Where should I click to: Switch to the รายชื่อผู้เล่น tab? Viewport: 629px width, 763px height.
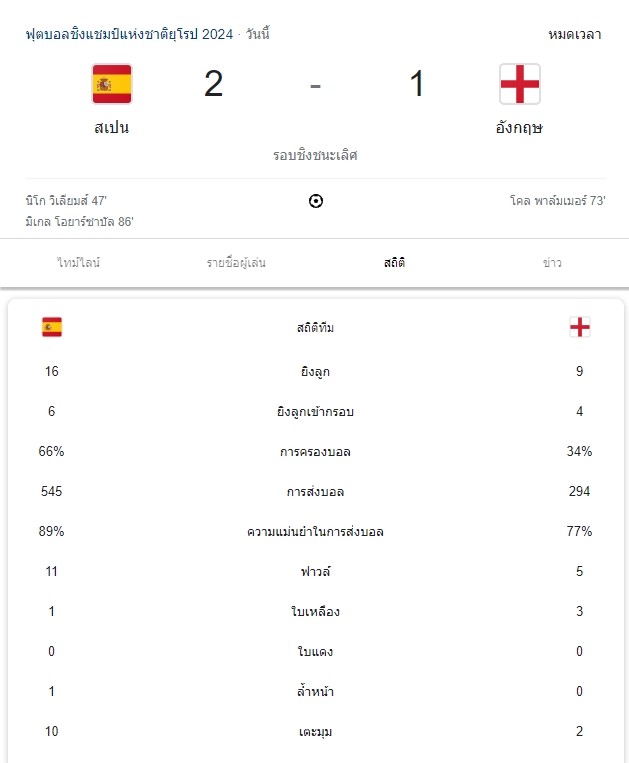click(x=236, y=263)
